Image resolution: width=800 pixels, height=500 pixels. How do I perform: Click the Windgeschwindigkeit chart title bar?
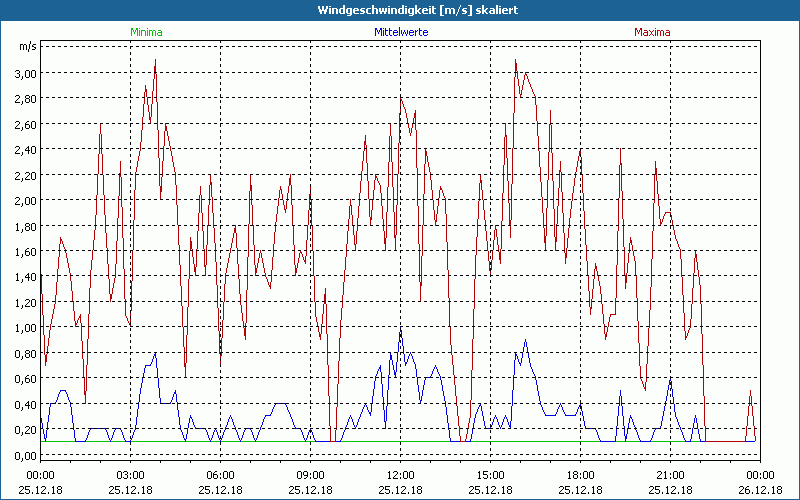click(400, 9)
